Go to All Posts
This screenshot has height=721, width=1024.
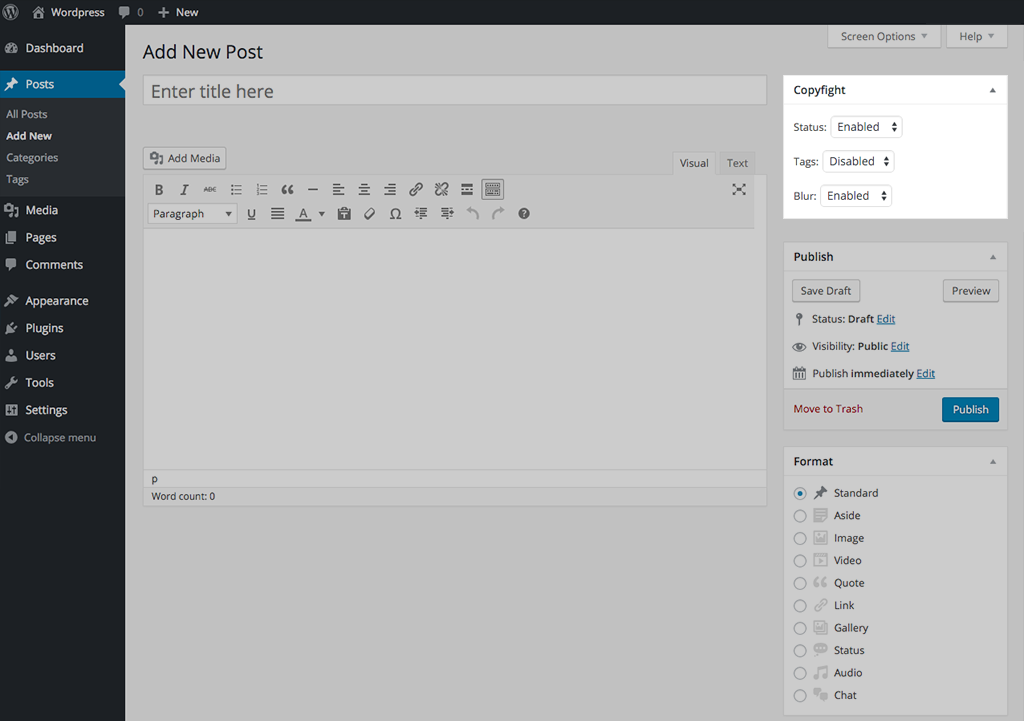point(27,114)
